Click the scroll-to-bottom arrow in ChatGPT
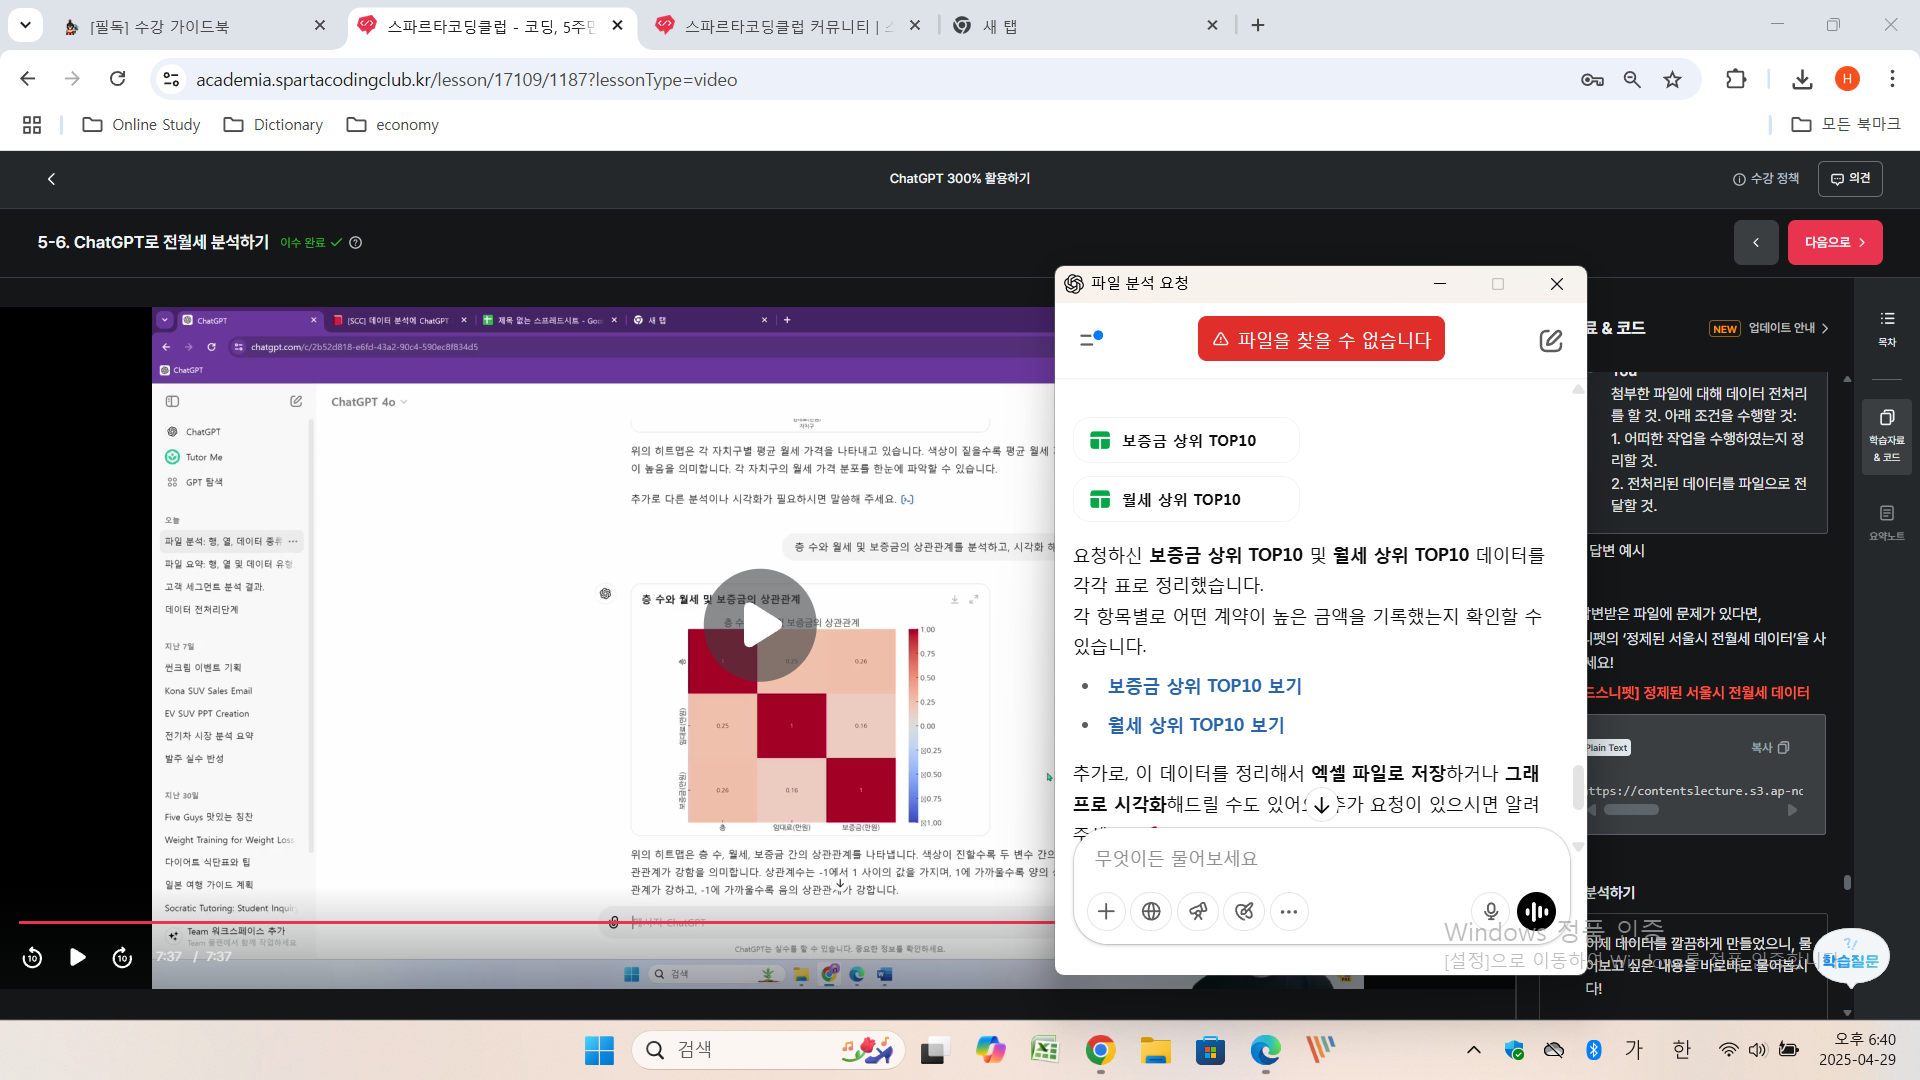The image size is (1920, 1080). (1322, 804)
